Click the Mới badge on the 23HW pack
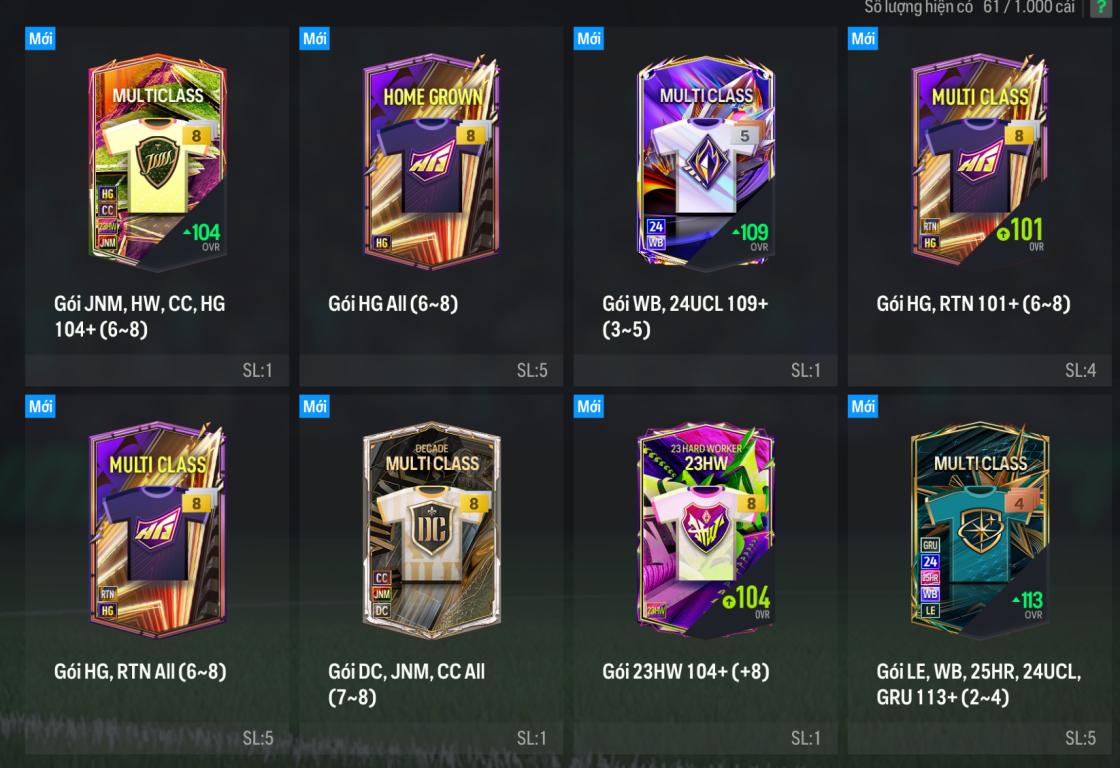The width and height of the screenshot is (1120, 768). [589, 407]
